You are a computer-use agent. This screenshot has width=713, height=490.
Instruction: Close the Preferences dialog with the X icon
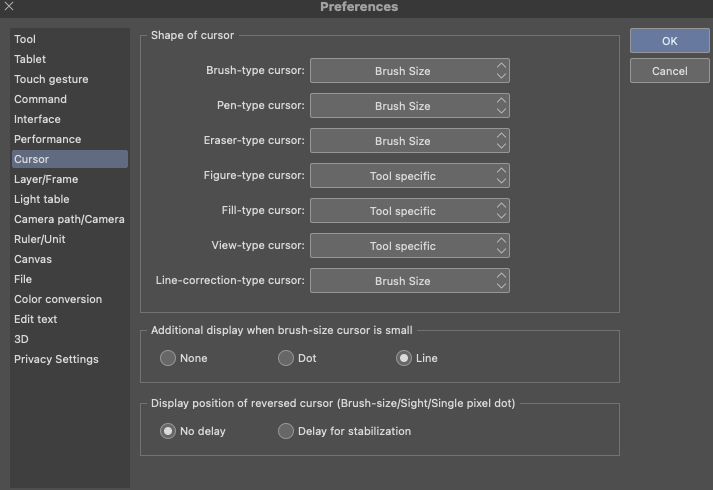[x=9, y=6]
